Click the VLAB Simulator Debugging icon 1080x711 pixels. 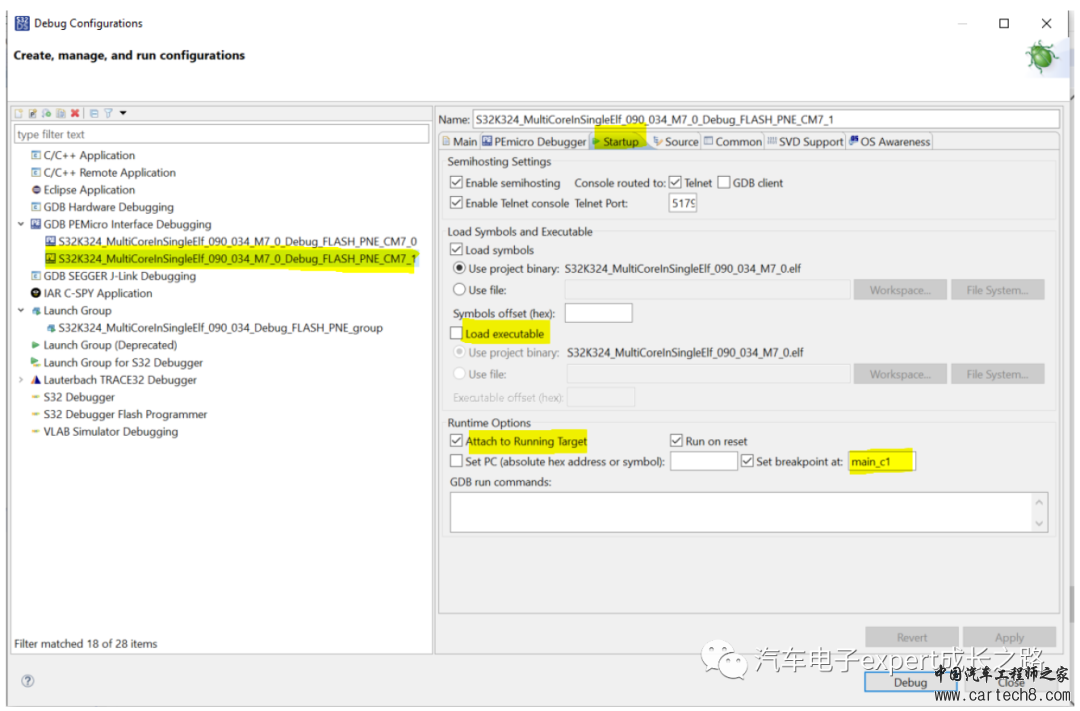pos(36,431)
